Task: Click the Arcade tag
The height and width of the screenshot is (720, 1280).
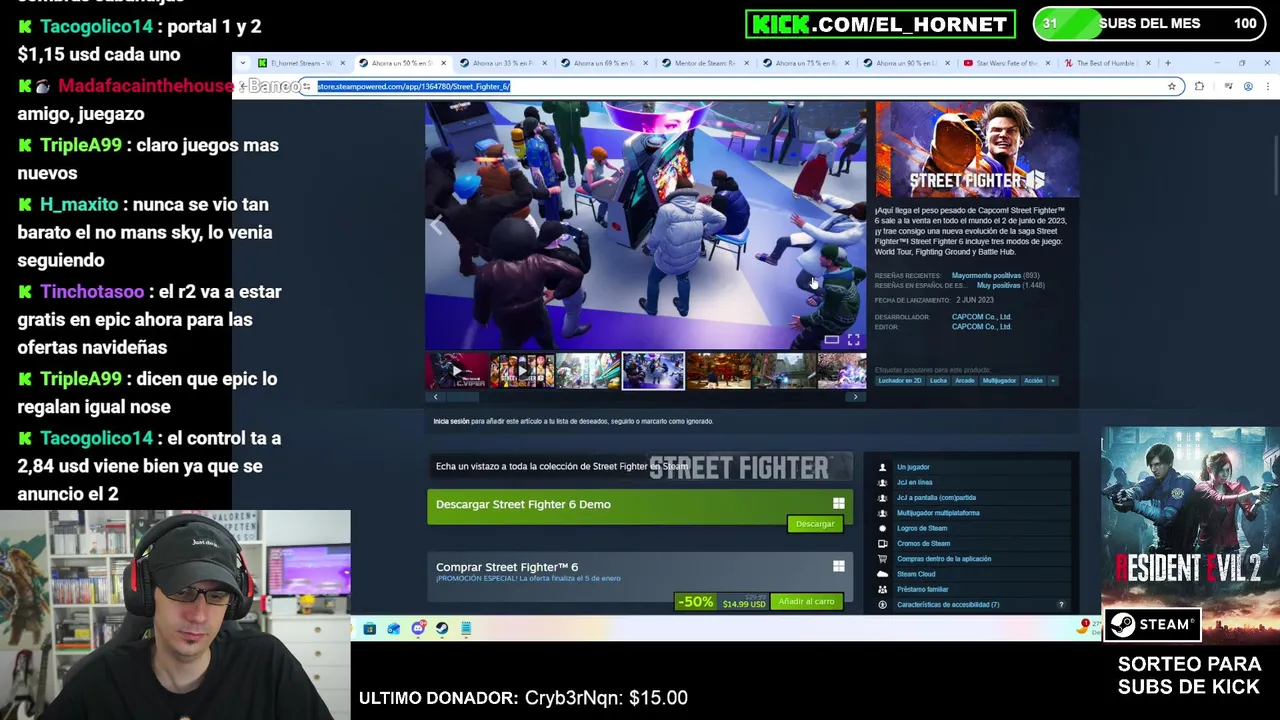Action: pyautogui.click(x=964, y=380)
